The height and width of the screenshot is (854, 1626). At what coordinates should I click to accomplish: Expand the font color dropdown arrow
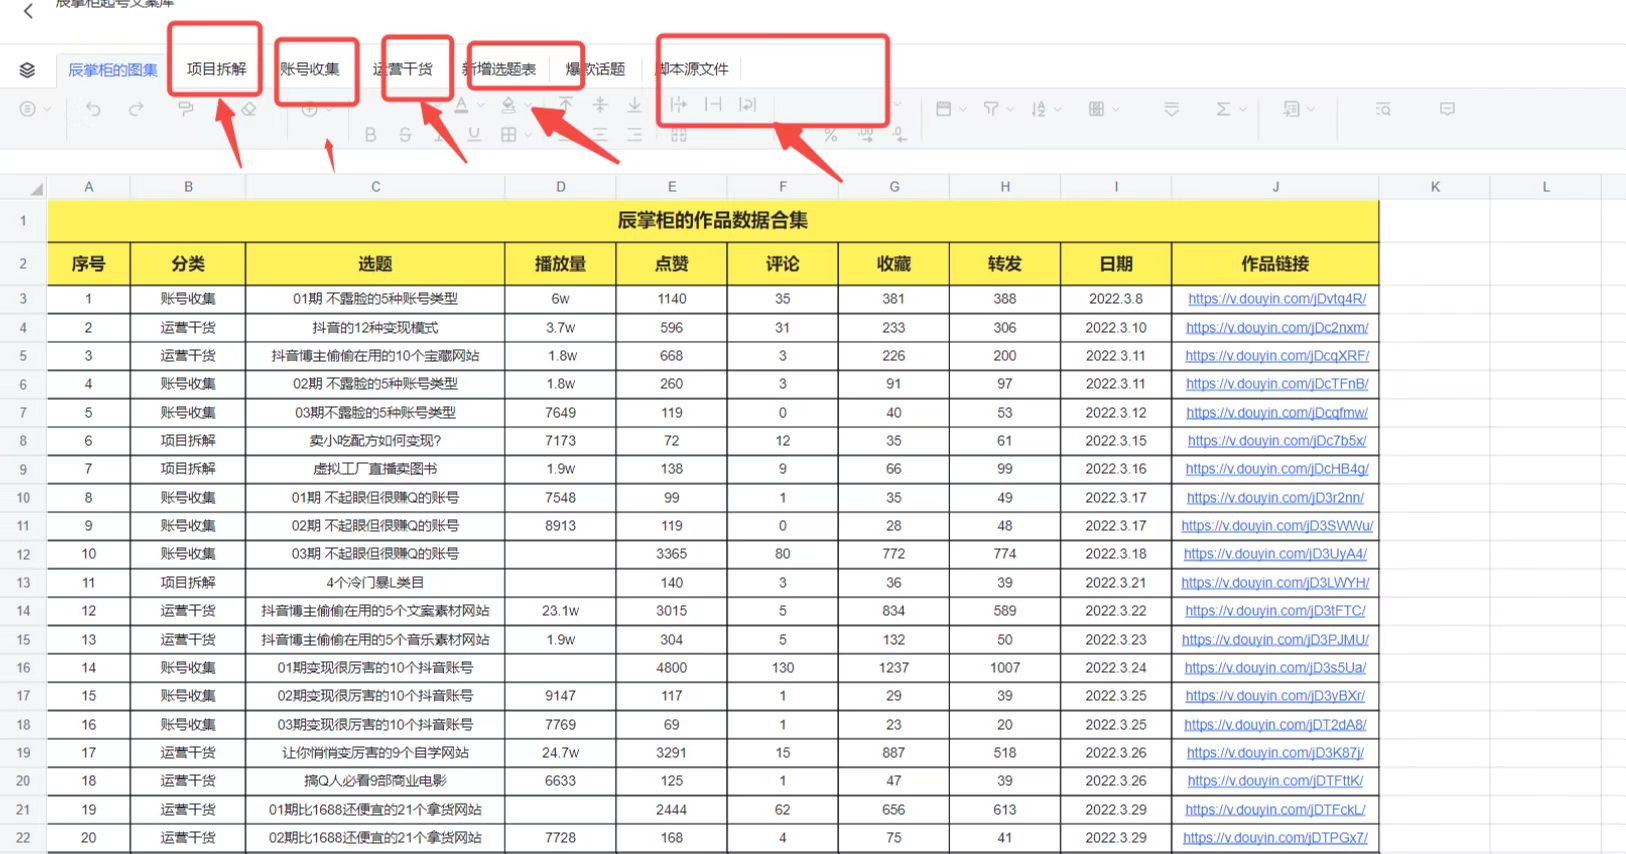pos(481,105)
